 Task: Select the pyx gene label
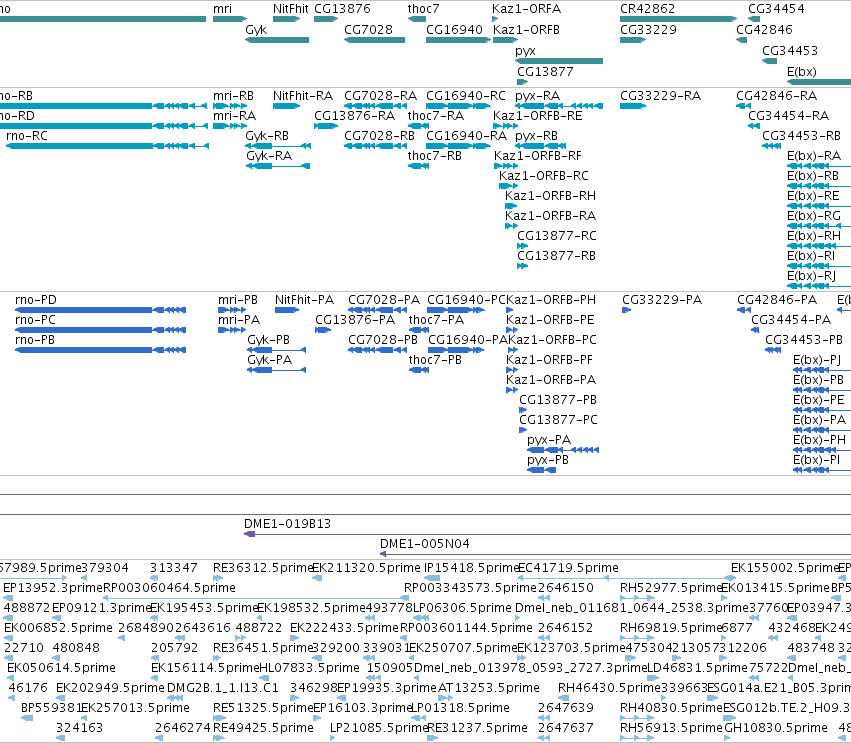(x=525, y=51)
